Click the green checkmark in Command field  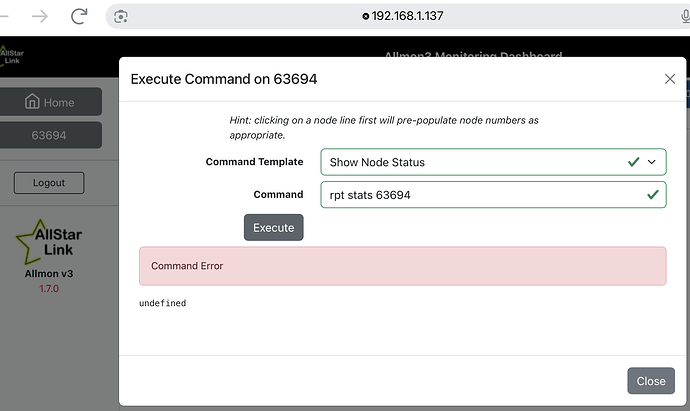[x=653, y=194]
